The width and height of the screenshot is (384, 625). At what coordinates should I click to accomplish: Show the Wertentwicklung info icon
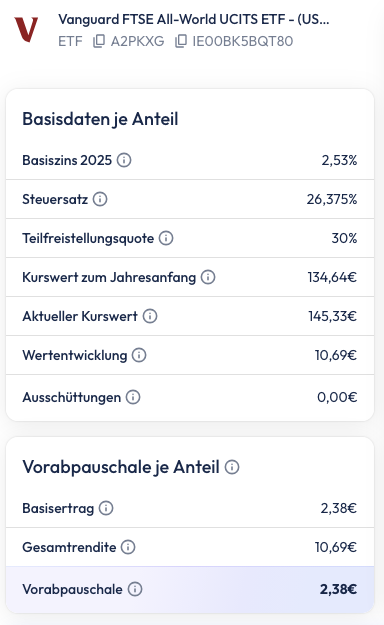pos(139,355)
